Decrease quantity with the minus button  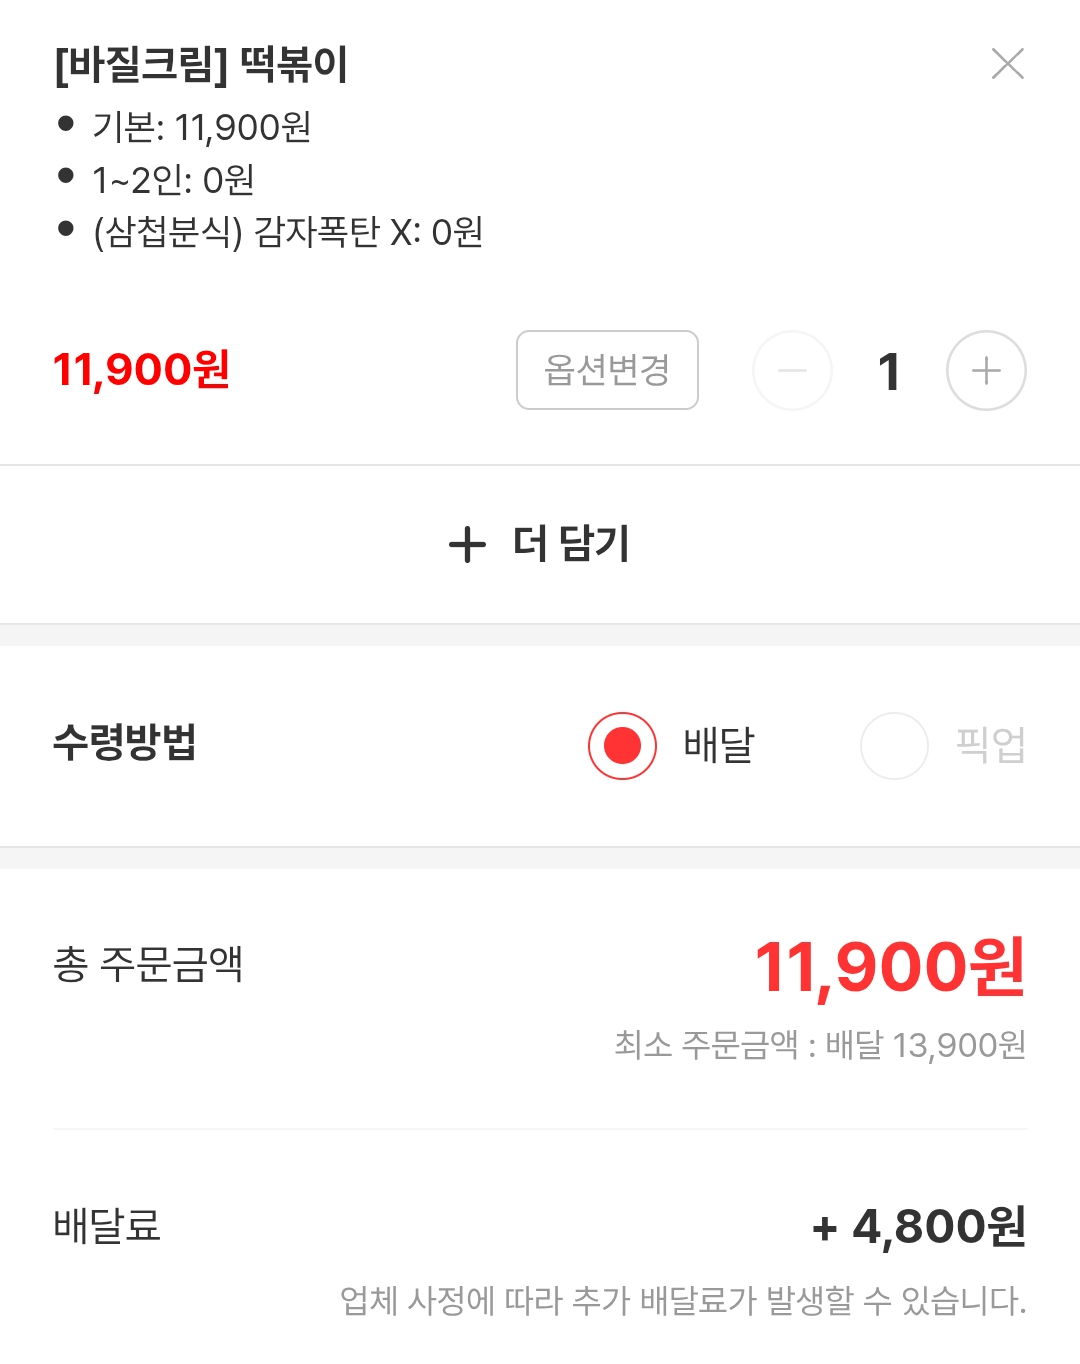click(792, 371)
